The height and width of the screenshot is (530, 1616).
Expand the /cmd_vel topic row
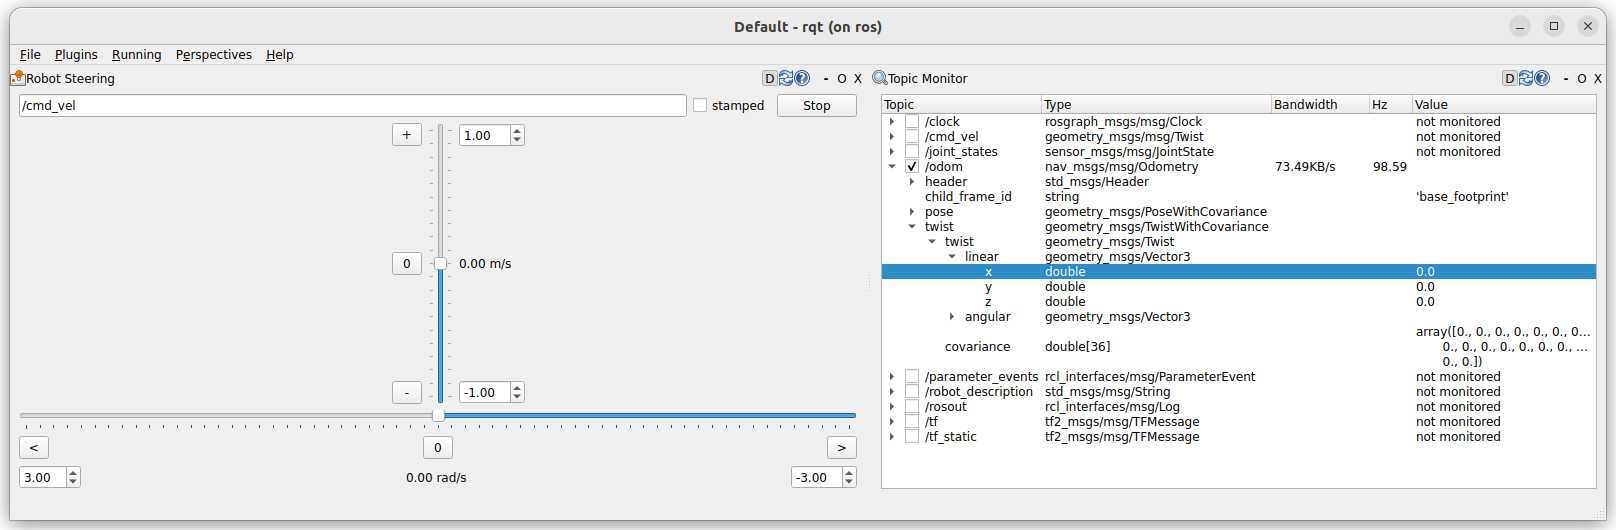(892, 137)
